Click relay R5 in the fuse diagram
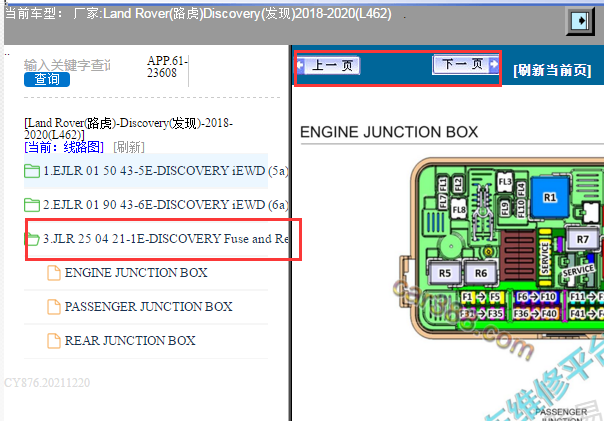Viewport: 604px width, 421px height. click(x=445, y=273)
